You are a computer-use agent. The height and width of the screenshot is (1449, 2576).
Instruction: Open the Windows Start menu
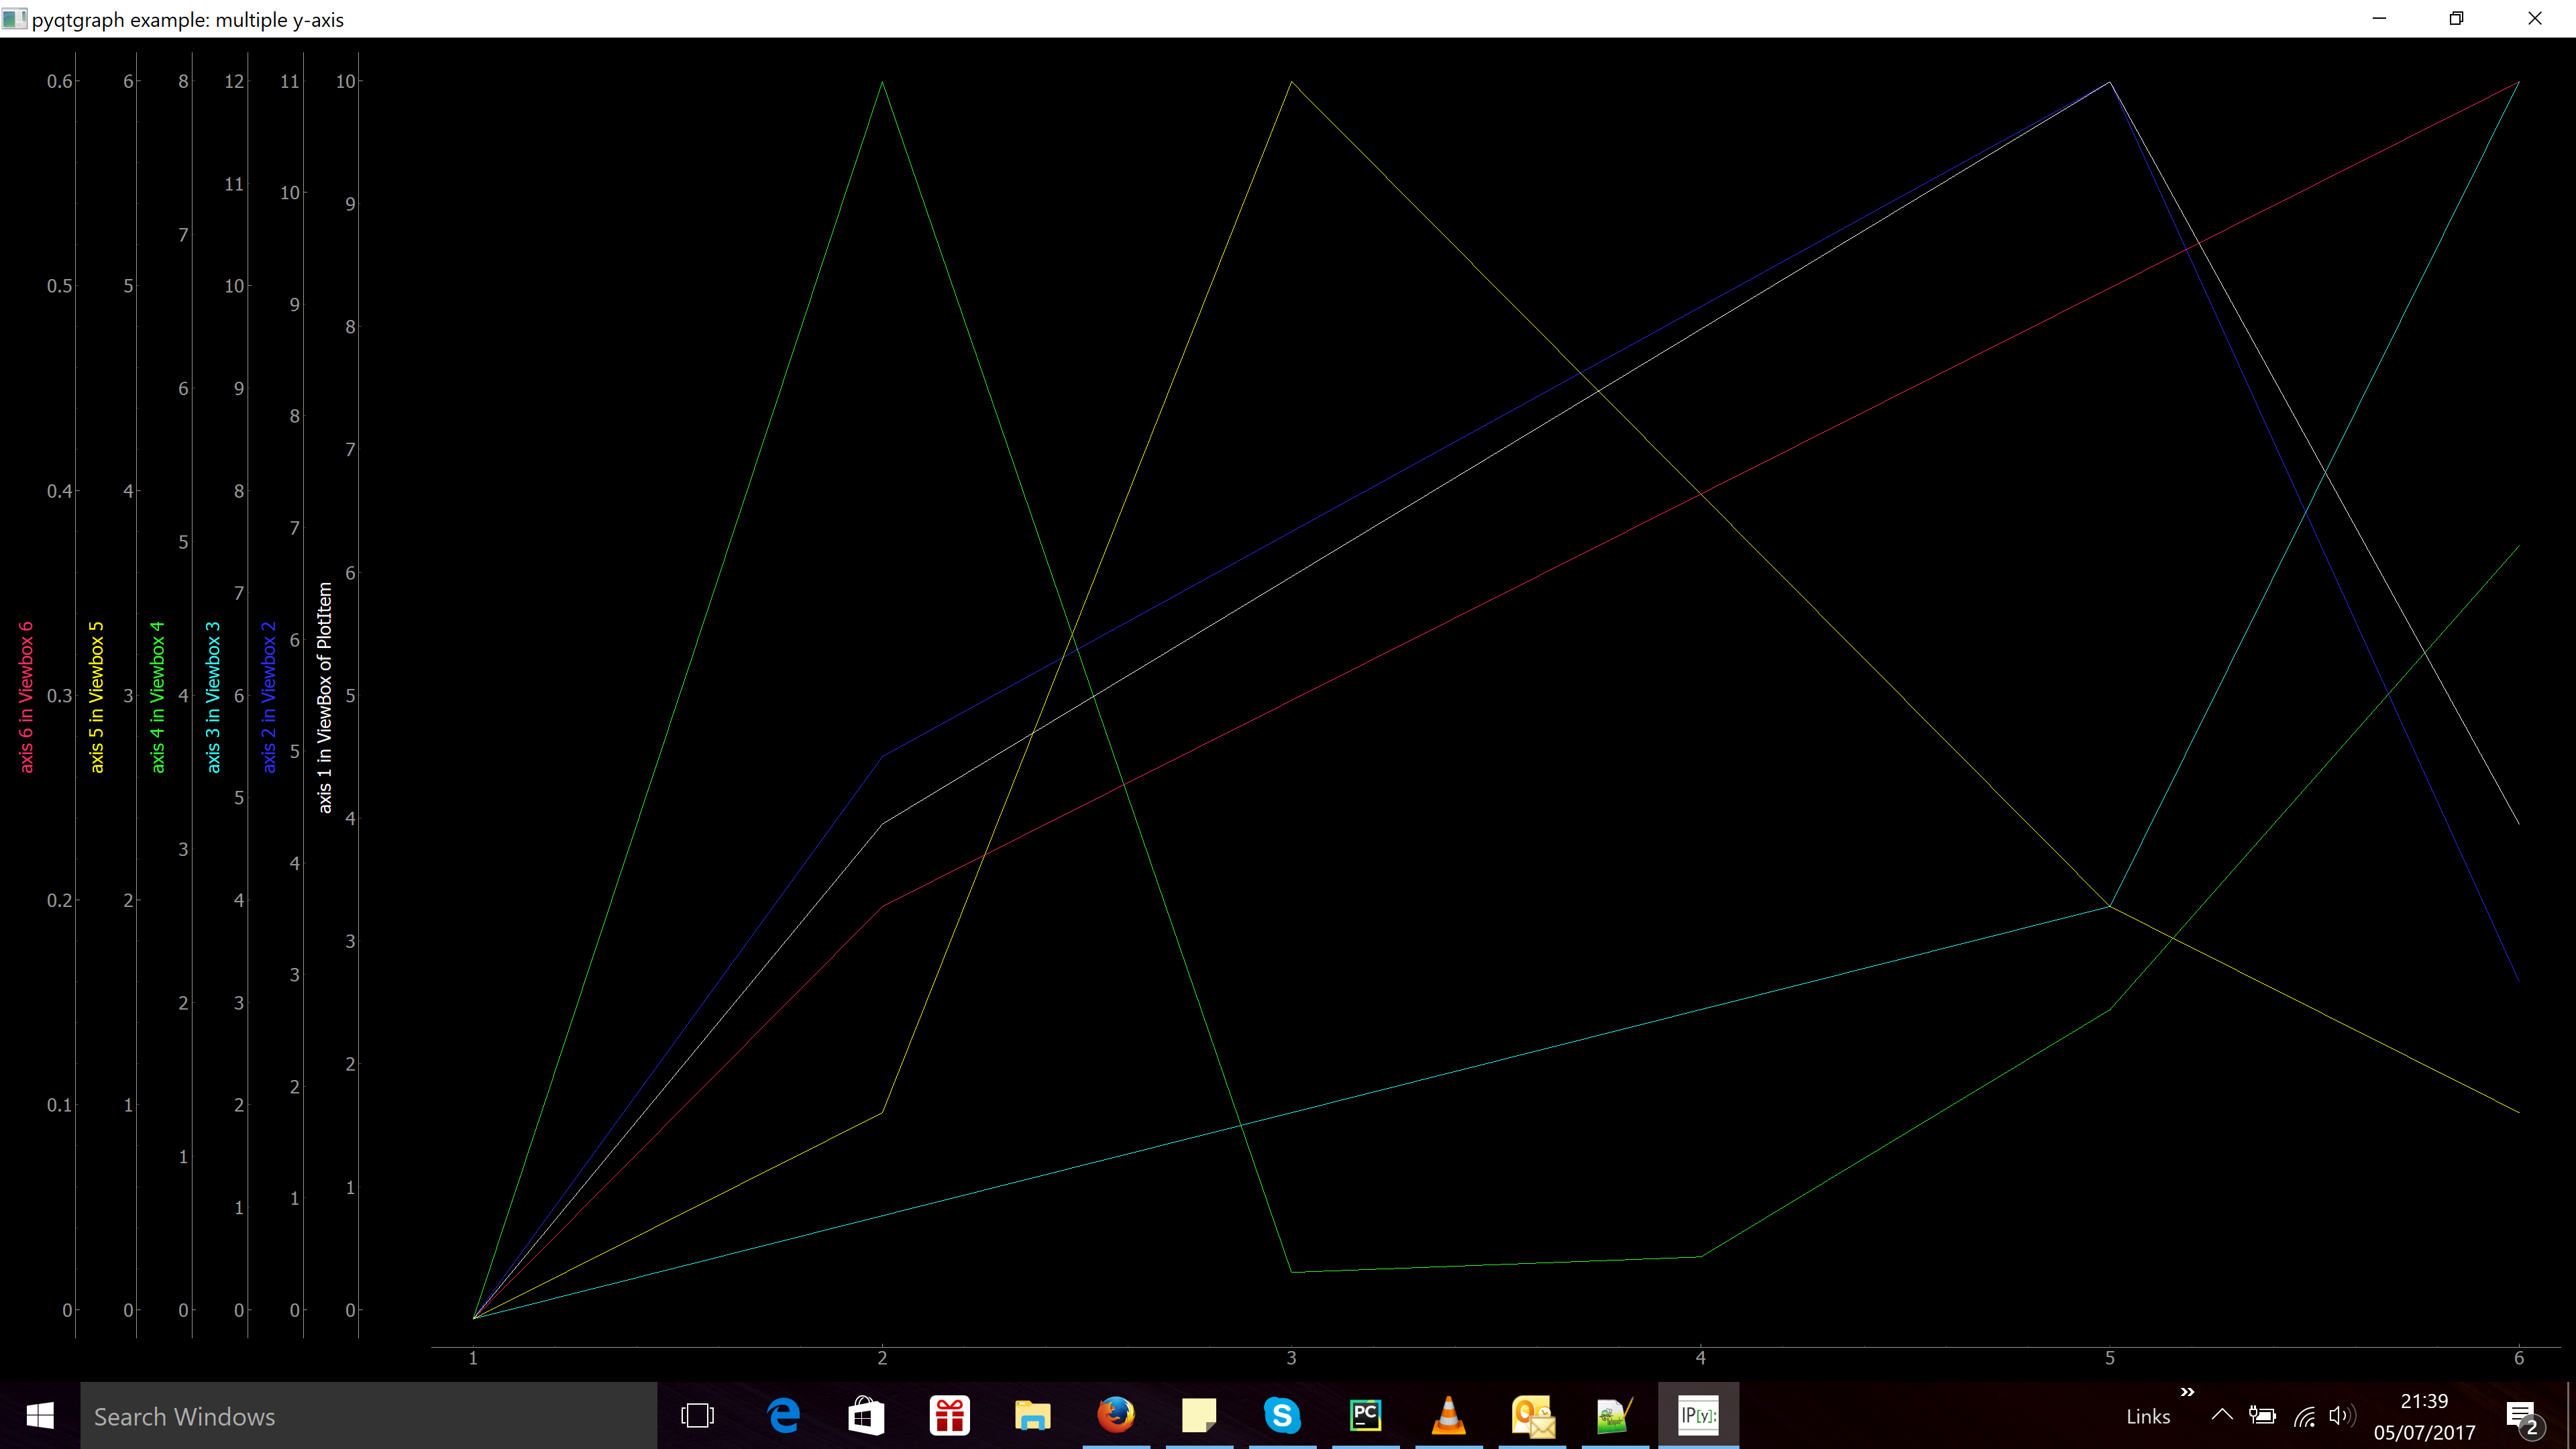click(40, 1416)
